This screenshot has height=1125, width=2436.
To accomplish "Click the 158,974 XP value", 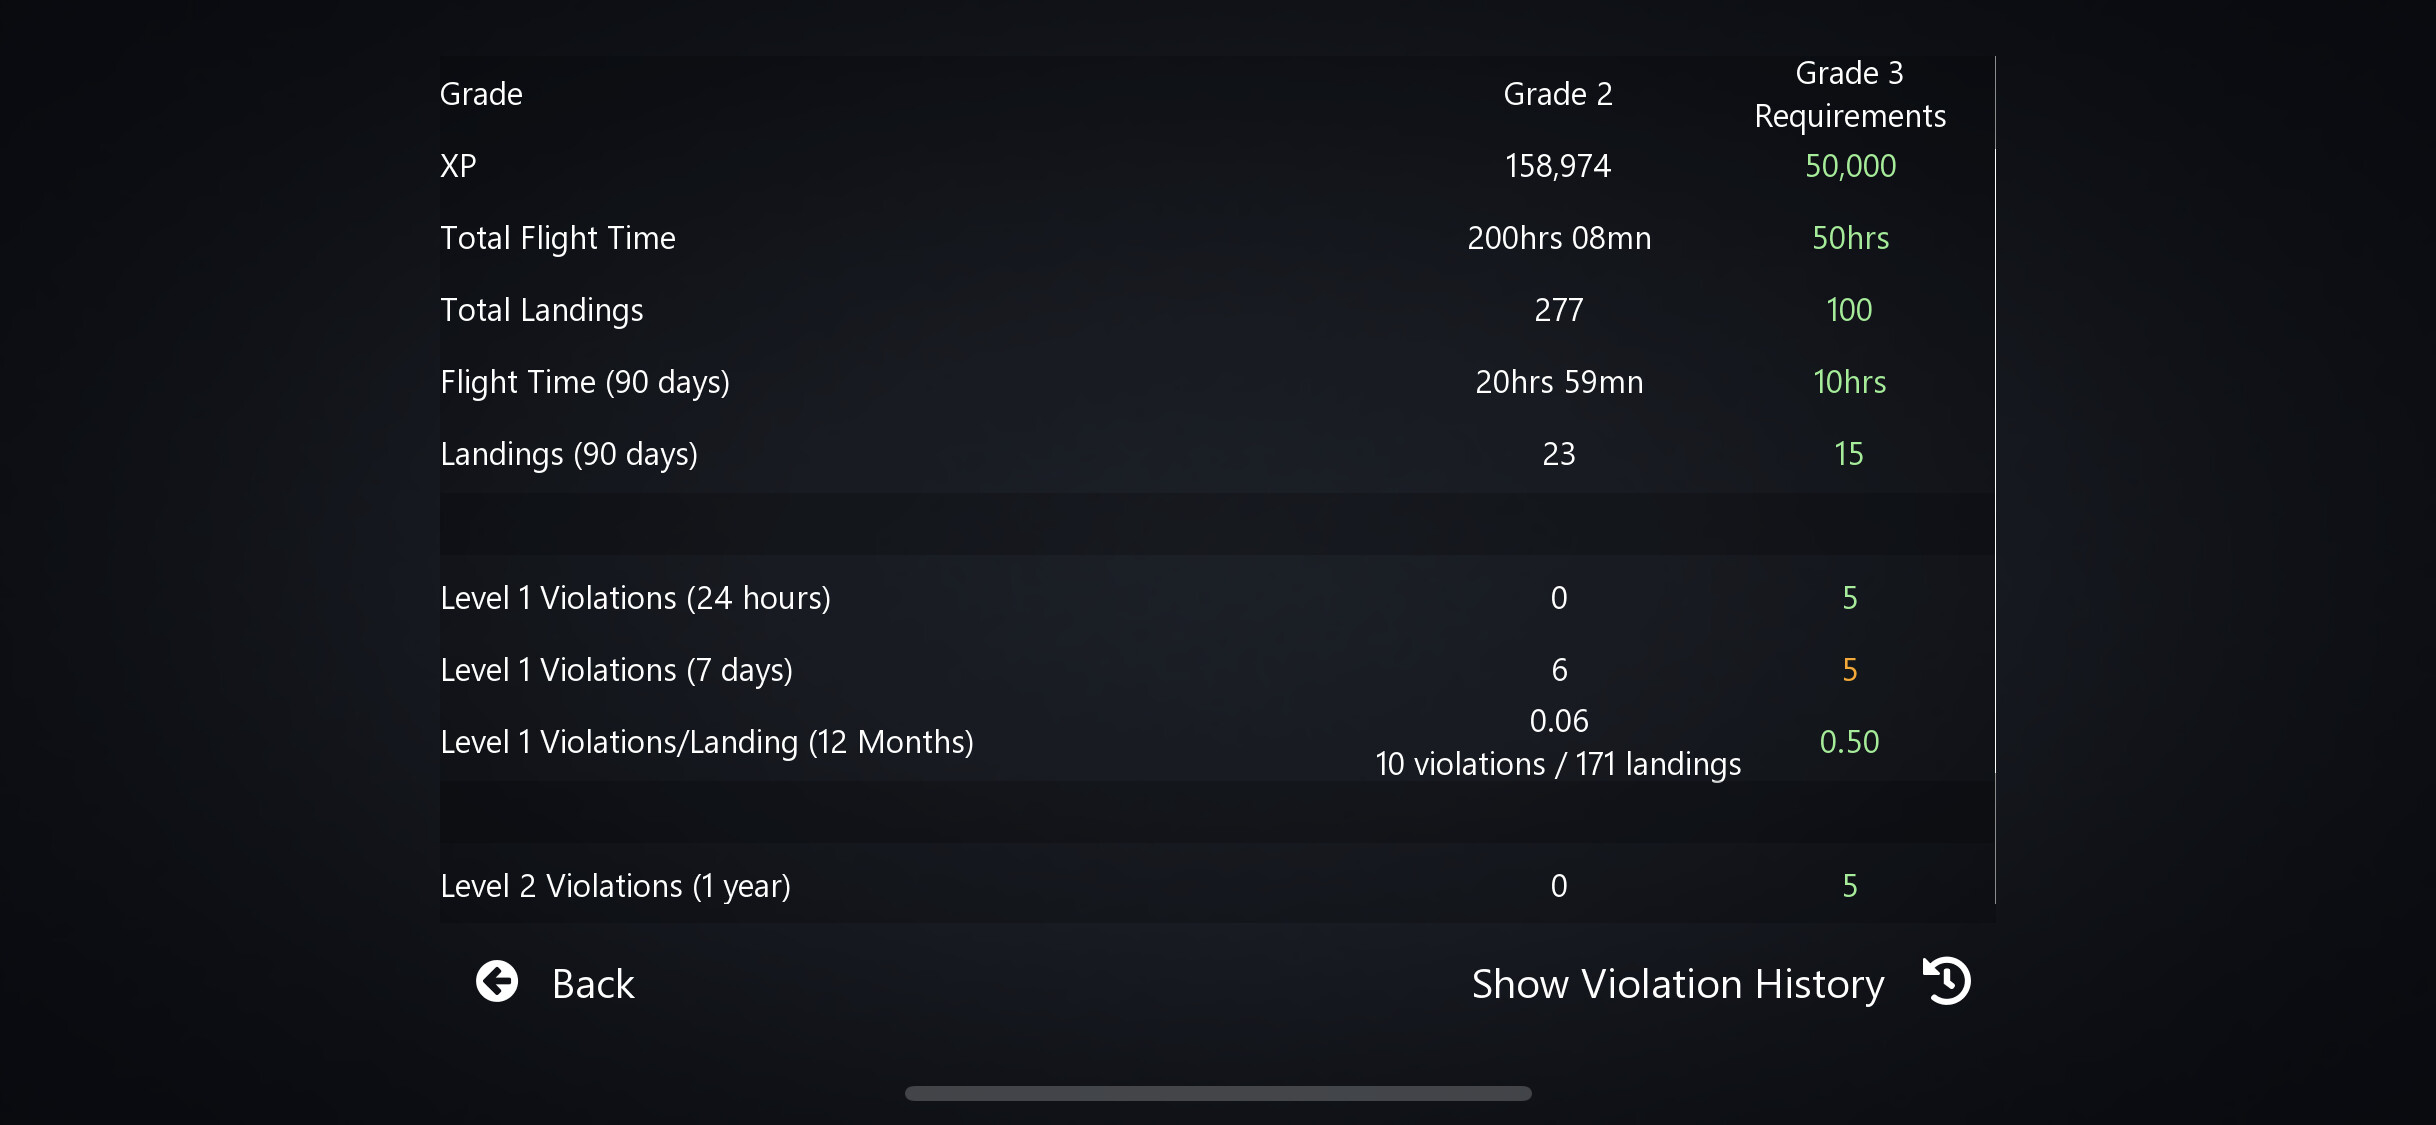I will [1558, 166].
